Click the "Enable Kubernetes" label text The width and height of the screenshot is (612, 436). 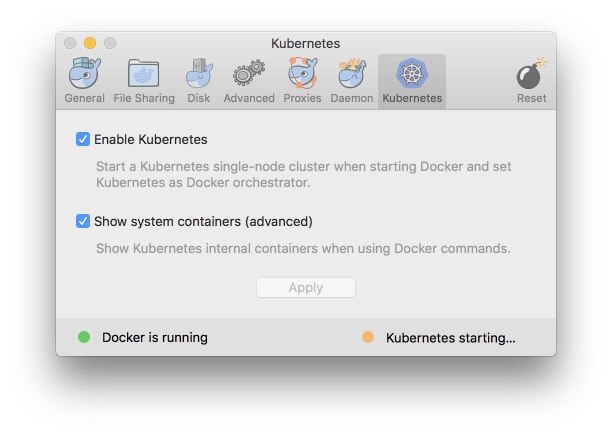pos(151,139)
